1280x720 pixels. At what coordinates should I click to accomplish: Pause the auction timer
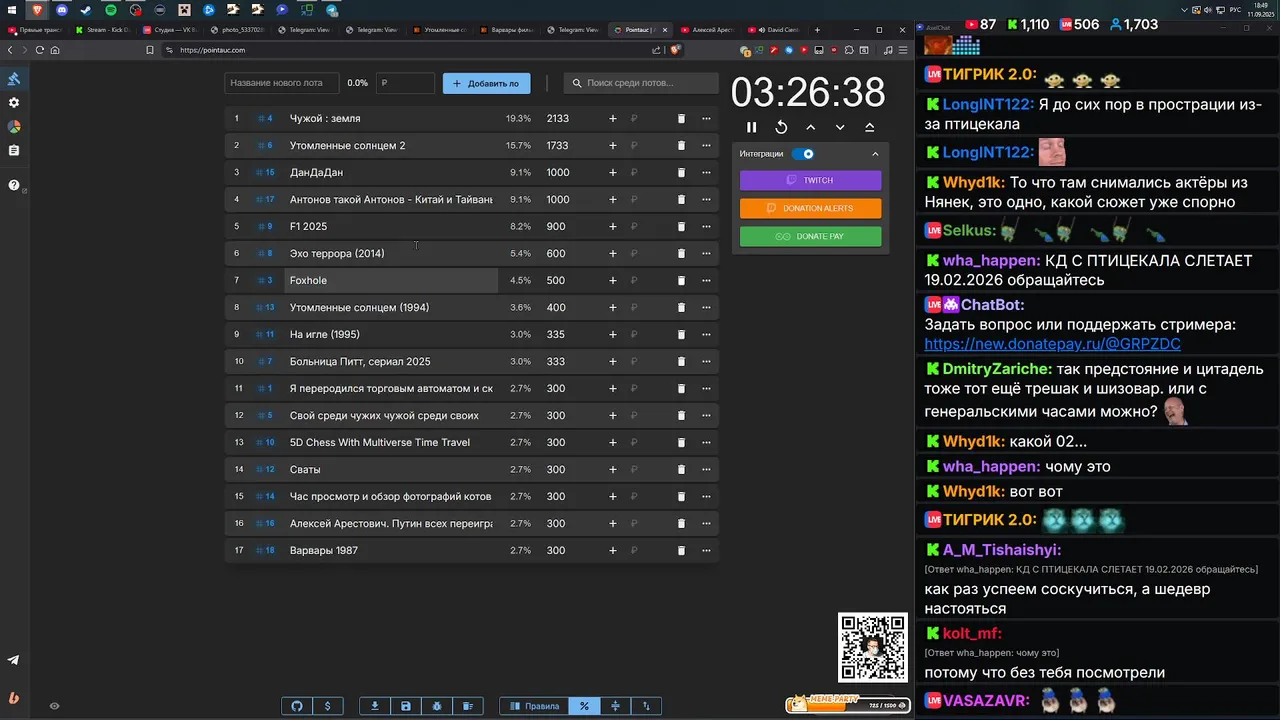752,127
